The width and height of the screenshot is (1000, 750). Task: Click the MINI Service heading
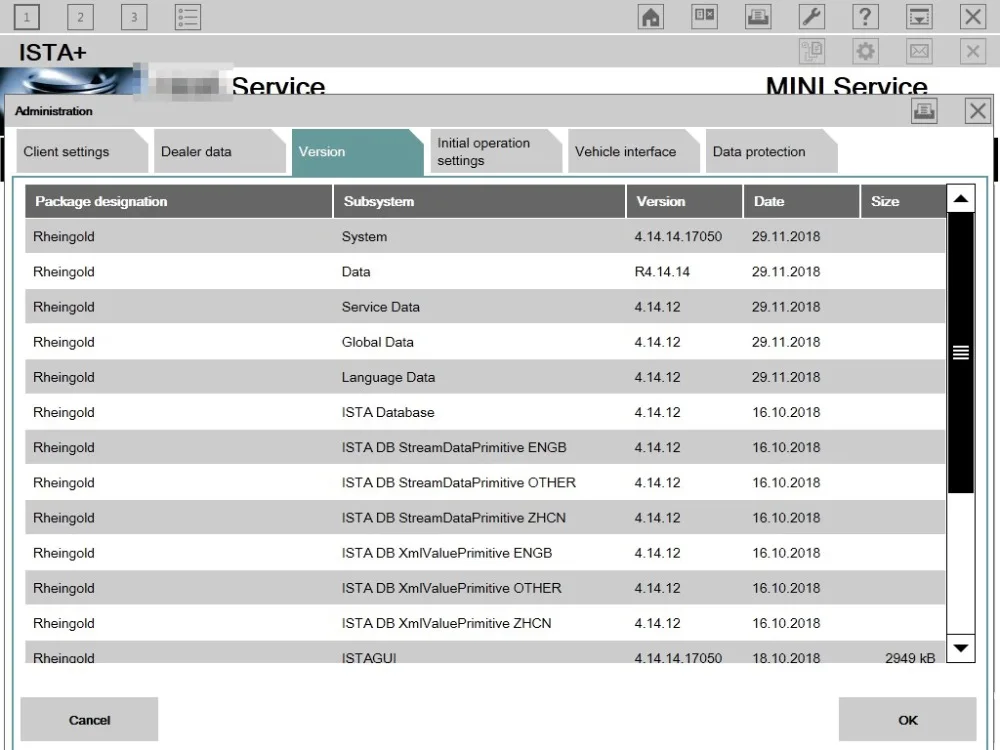click(846, 85)
